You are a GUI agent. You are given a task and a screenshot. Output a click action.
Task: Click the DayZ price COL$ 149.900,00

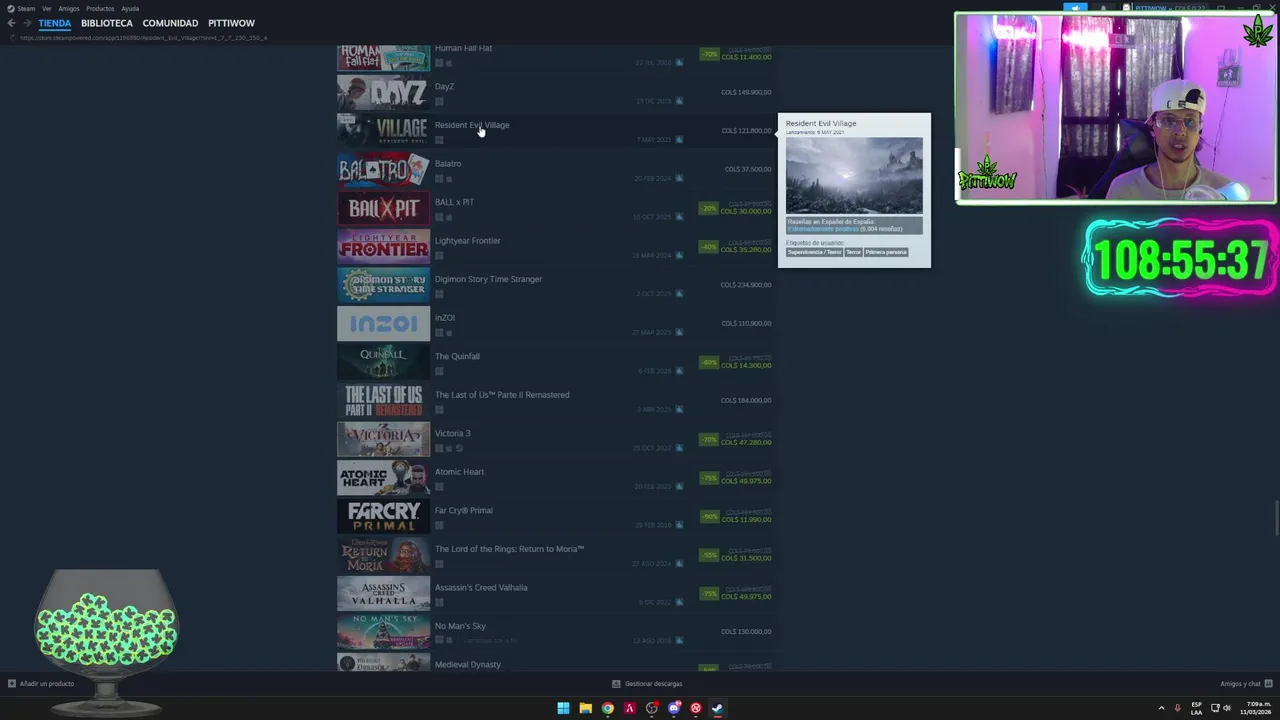746,92
